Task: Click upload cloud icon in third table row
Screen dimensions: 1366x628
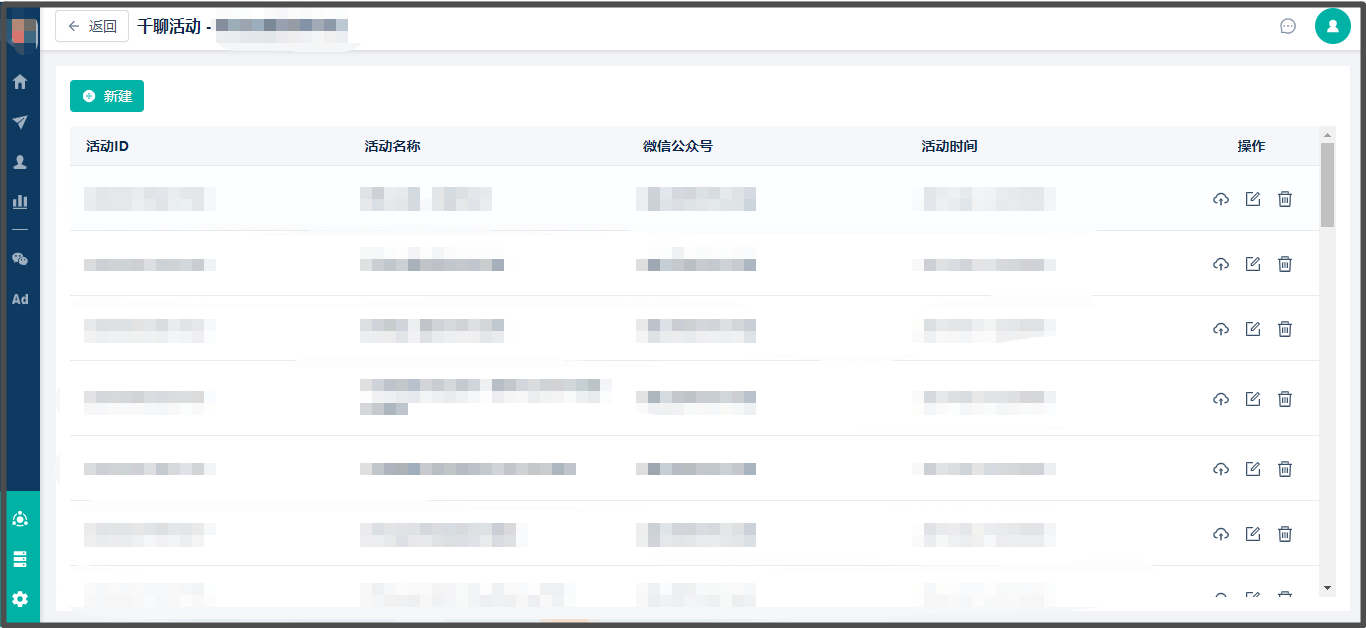Action: (x=1221, y=329)
